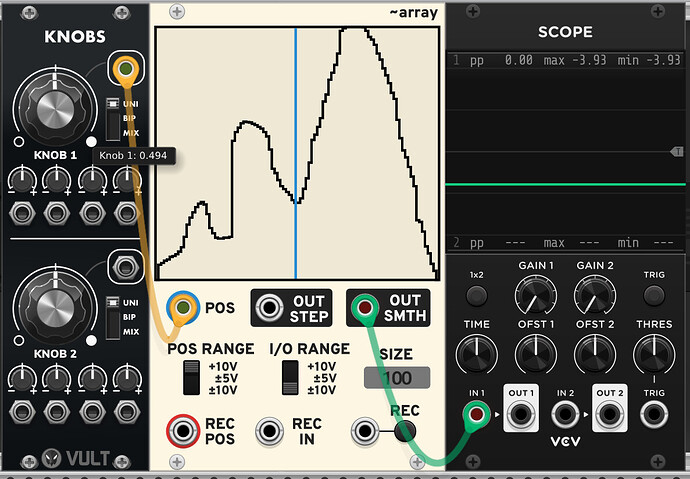690x479 pixels.
Task: Click the OUT STEP output jack
Action: [268, 309]
